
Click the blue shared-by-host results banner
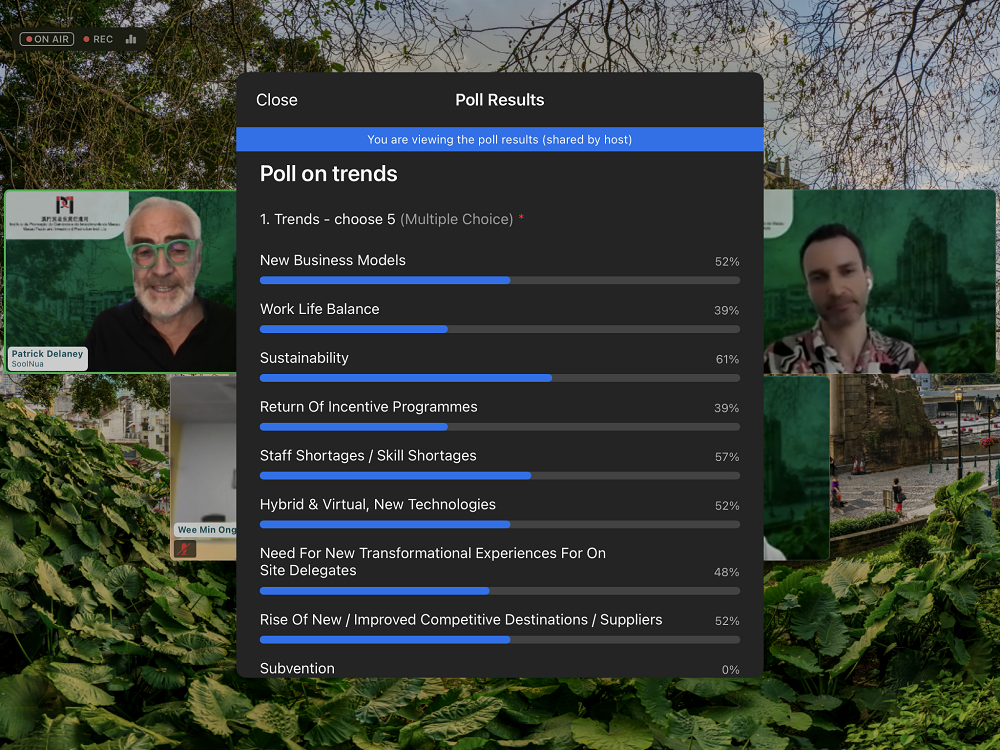499,140
